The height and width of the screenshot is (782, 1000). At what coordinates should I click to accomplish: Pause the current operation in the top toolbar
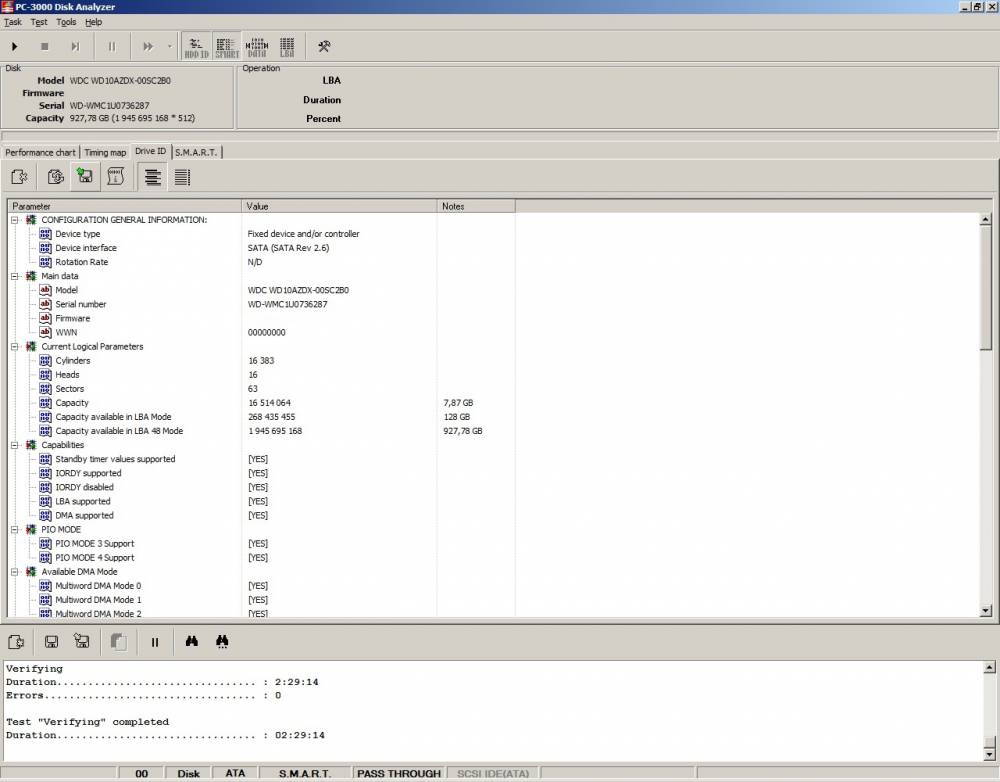[x=112, y=47]
